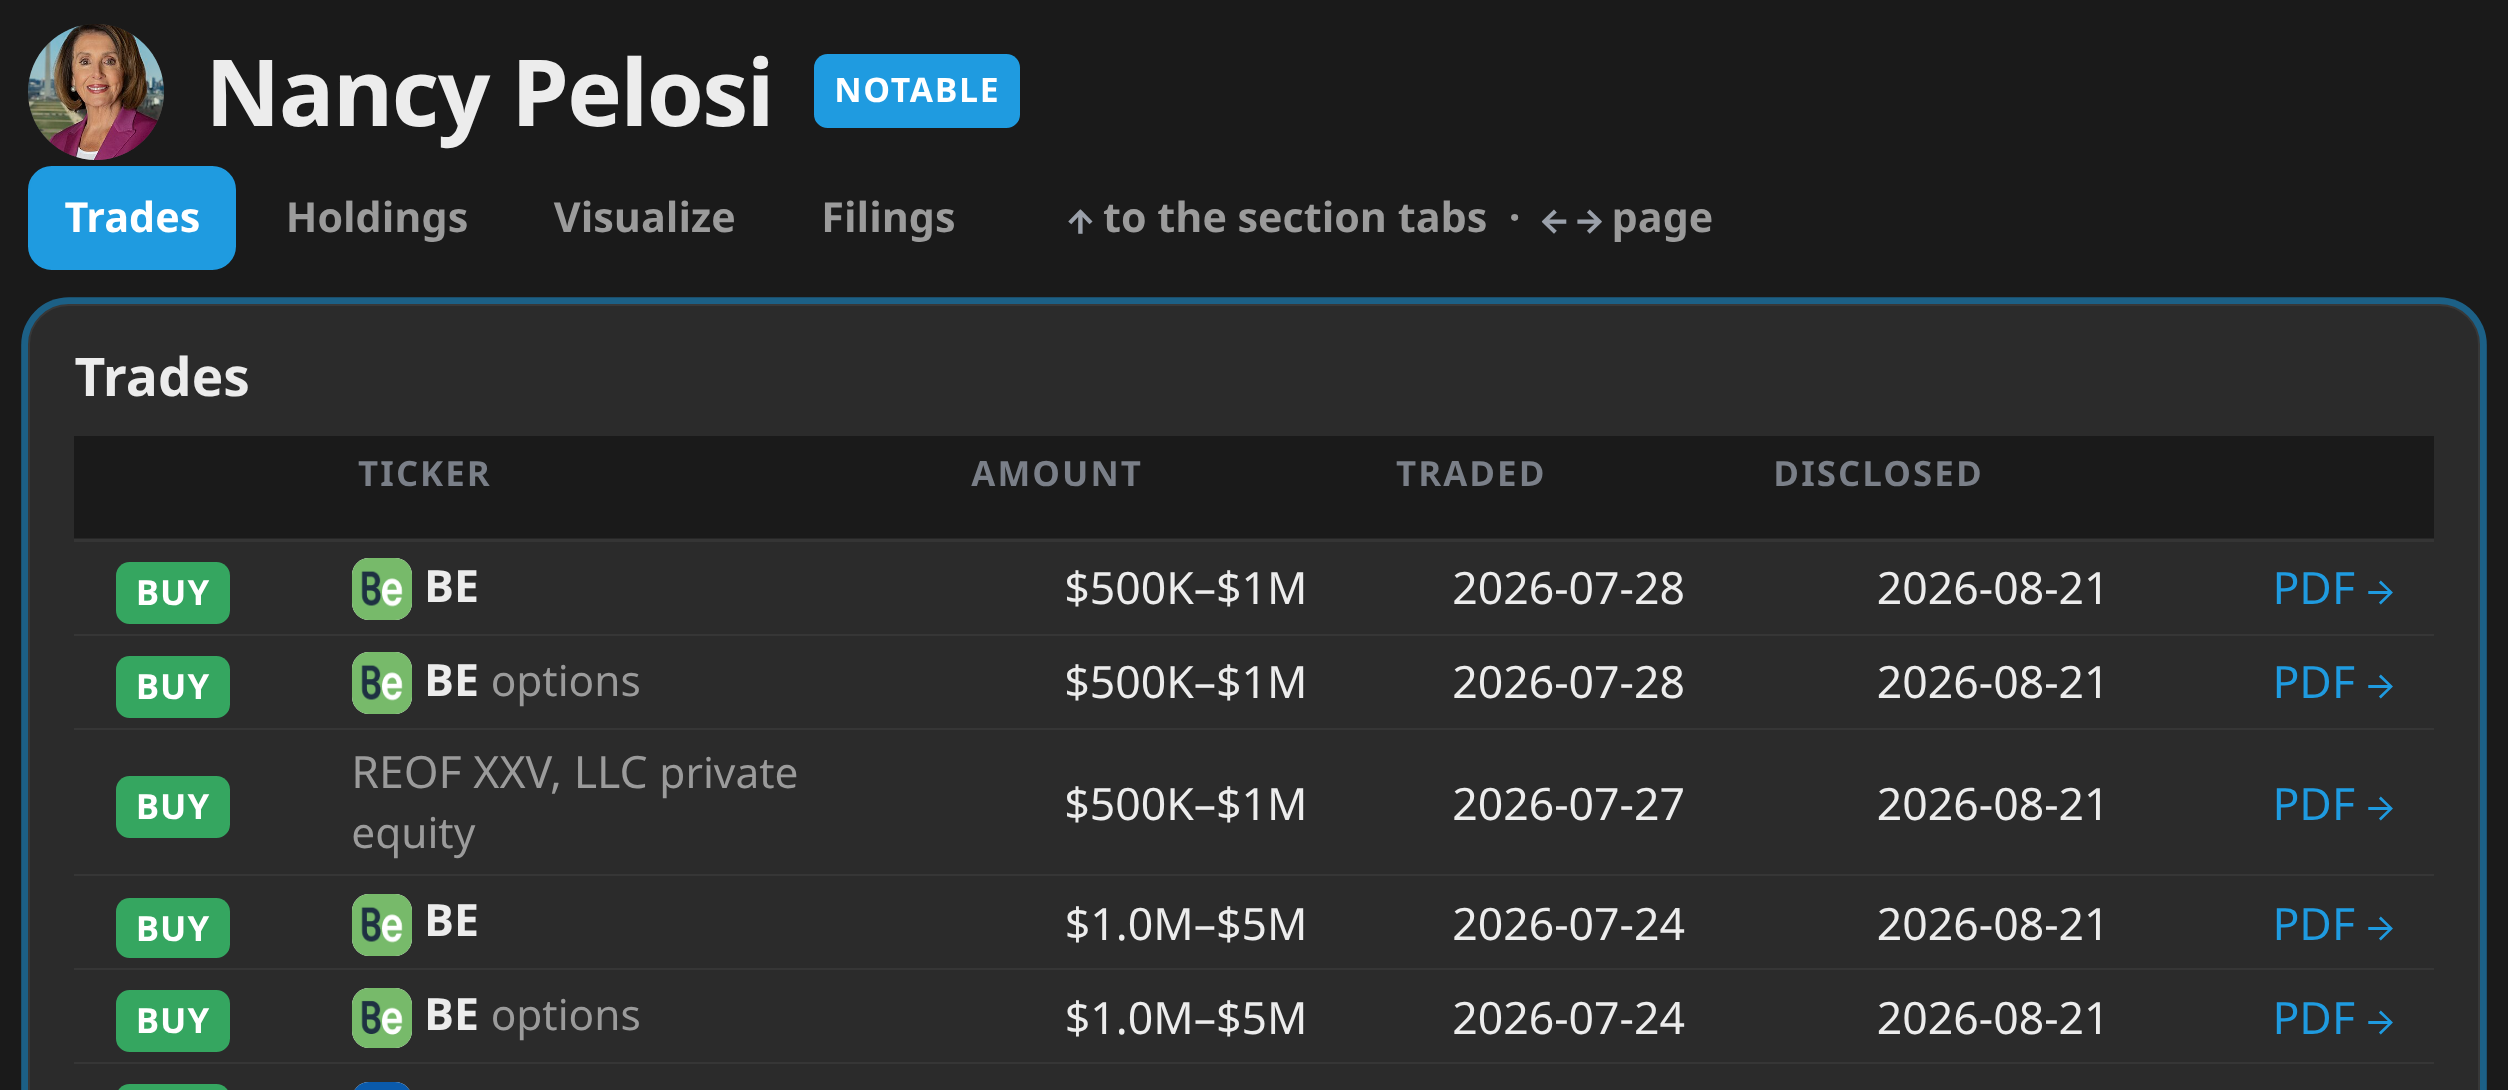Open PDF for the BE trade on 2026-07-28

(2333, 589)
